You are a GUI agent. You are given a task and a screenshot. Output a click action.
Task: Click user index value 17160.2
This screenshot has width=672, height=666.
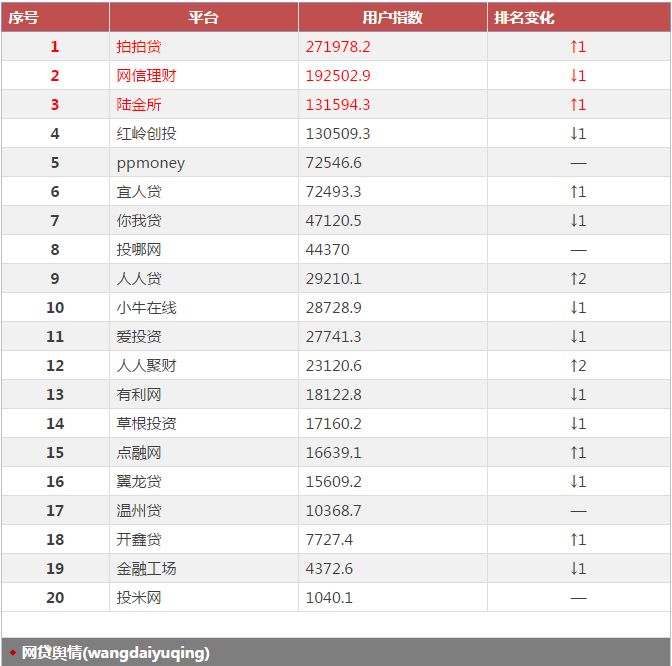[x=333, y=423]
